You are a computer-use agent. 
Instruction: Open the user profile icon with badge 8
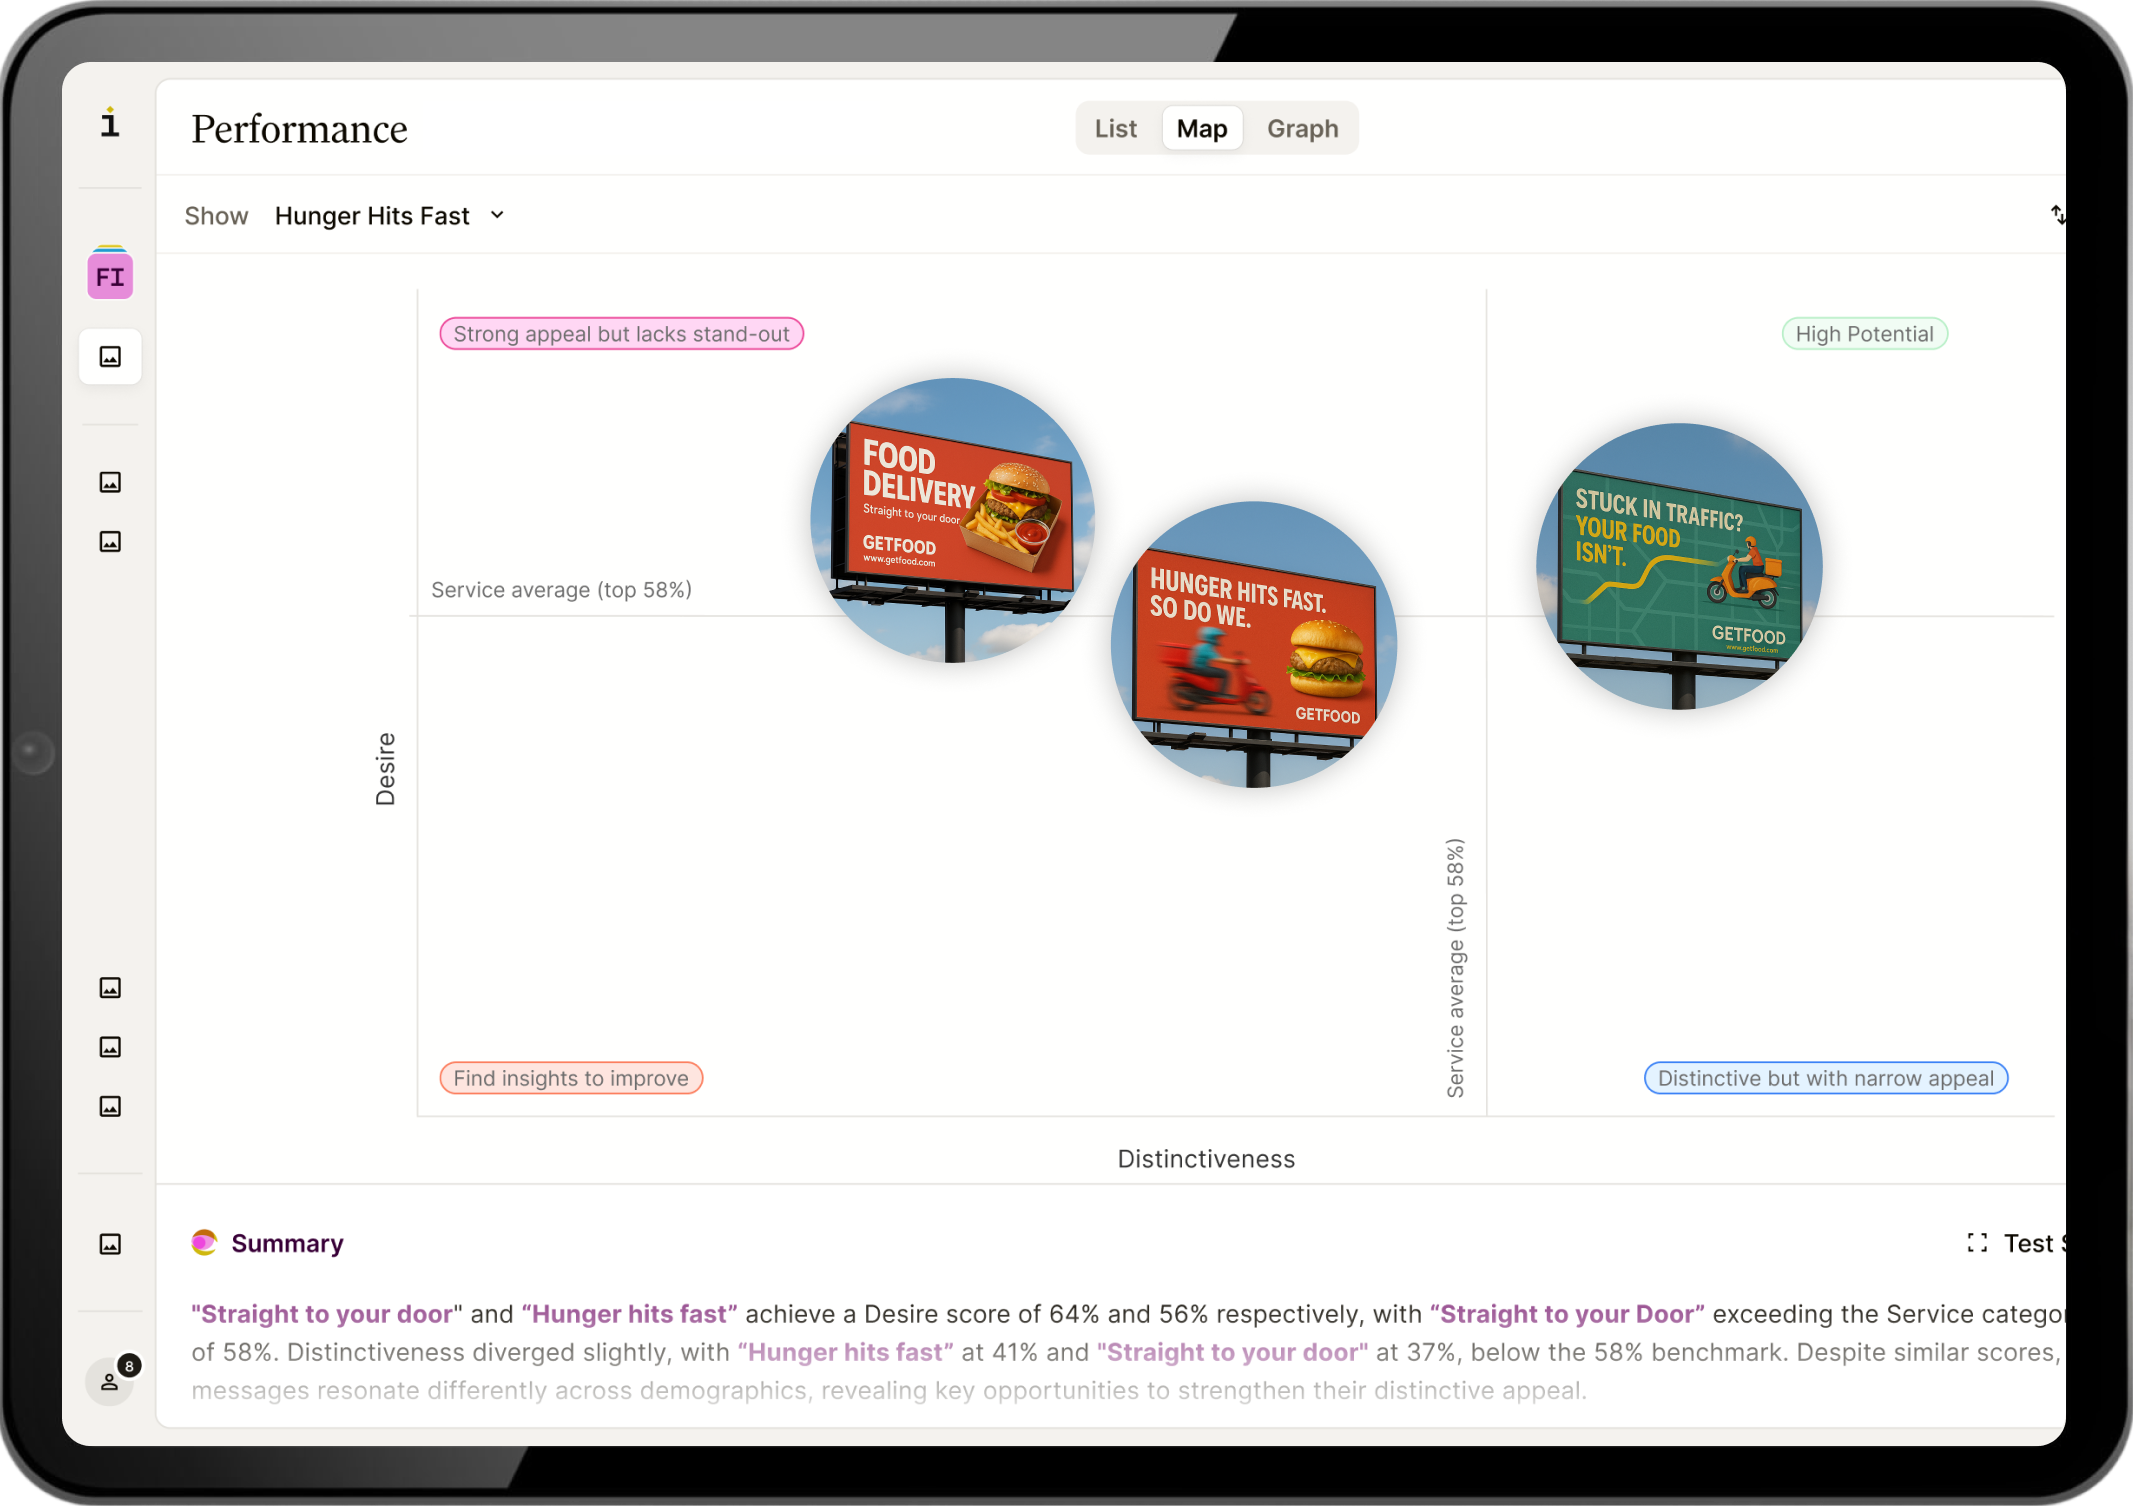tap(110, 1381)
